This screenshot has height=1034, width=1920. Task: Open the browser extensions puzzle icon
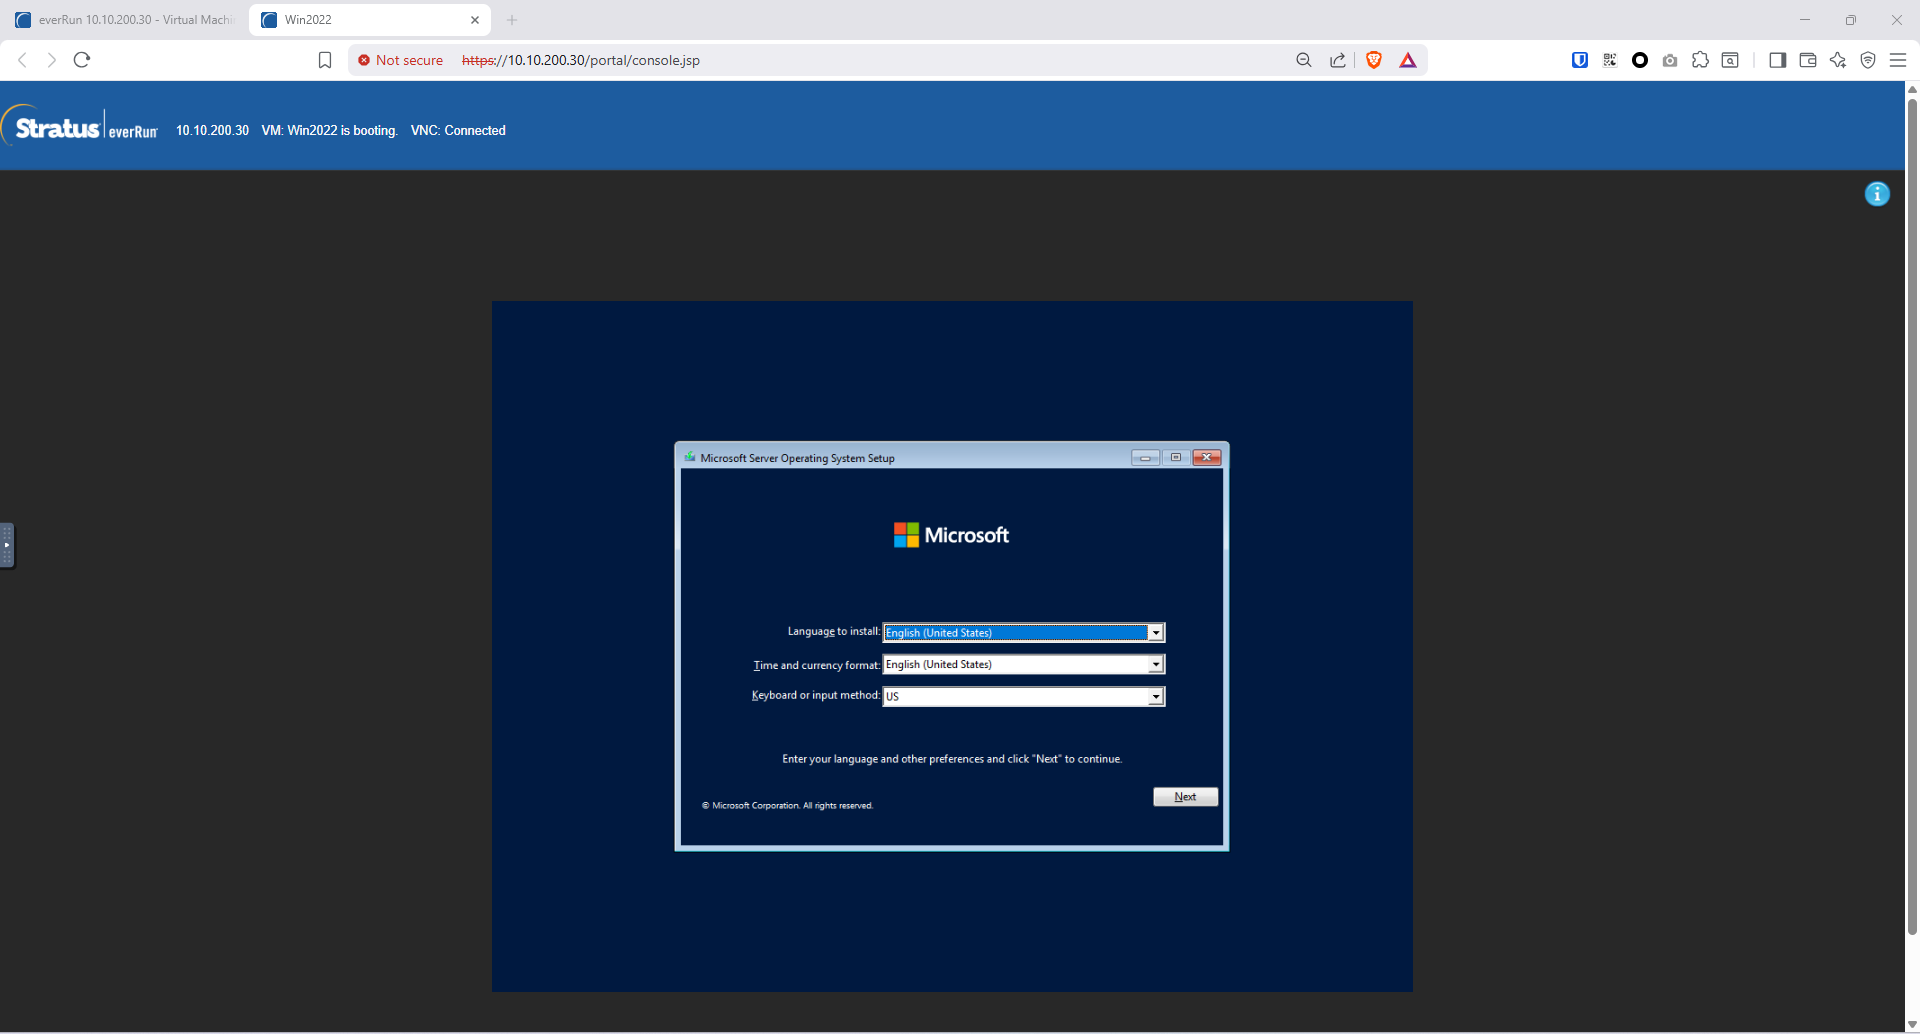tap(1700, 60)
